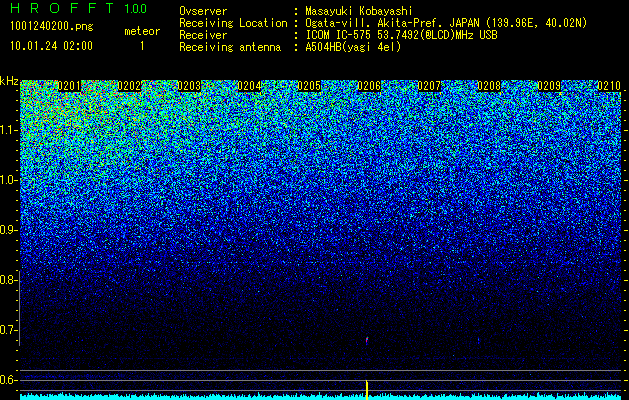Click the meteor count value 1

[x=142, y=46]
